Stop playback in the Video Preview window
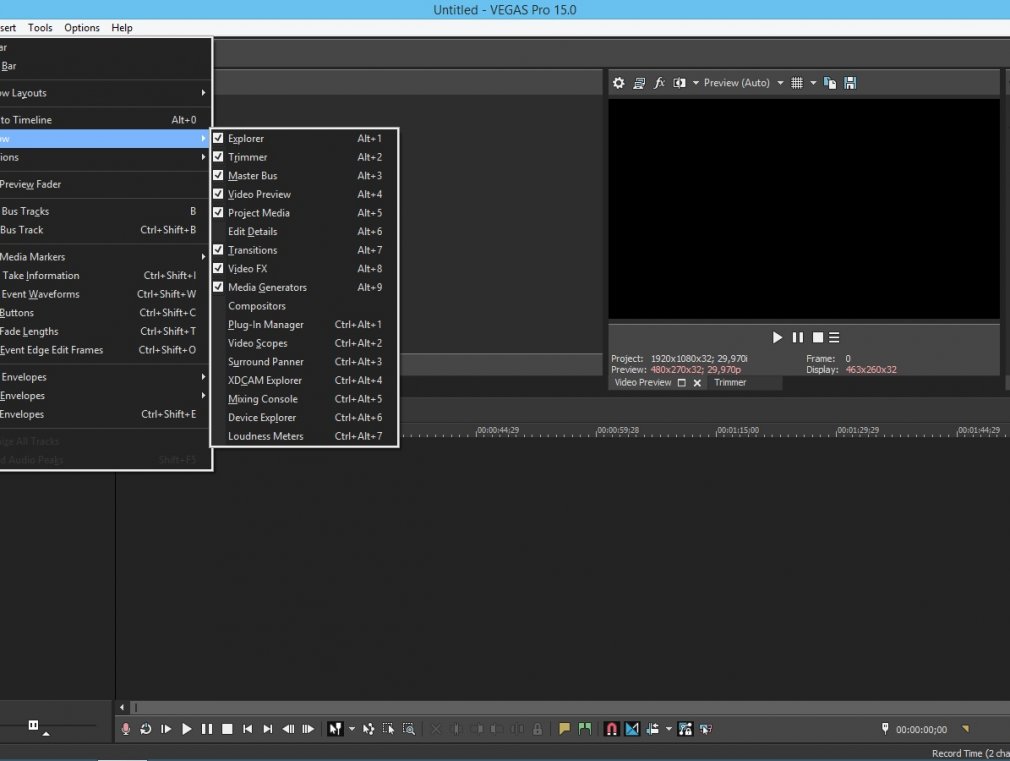This screenshot has width=1010, height=761. [x=818, y=337]
